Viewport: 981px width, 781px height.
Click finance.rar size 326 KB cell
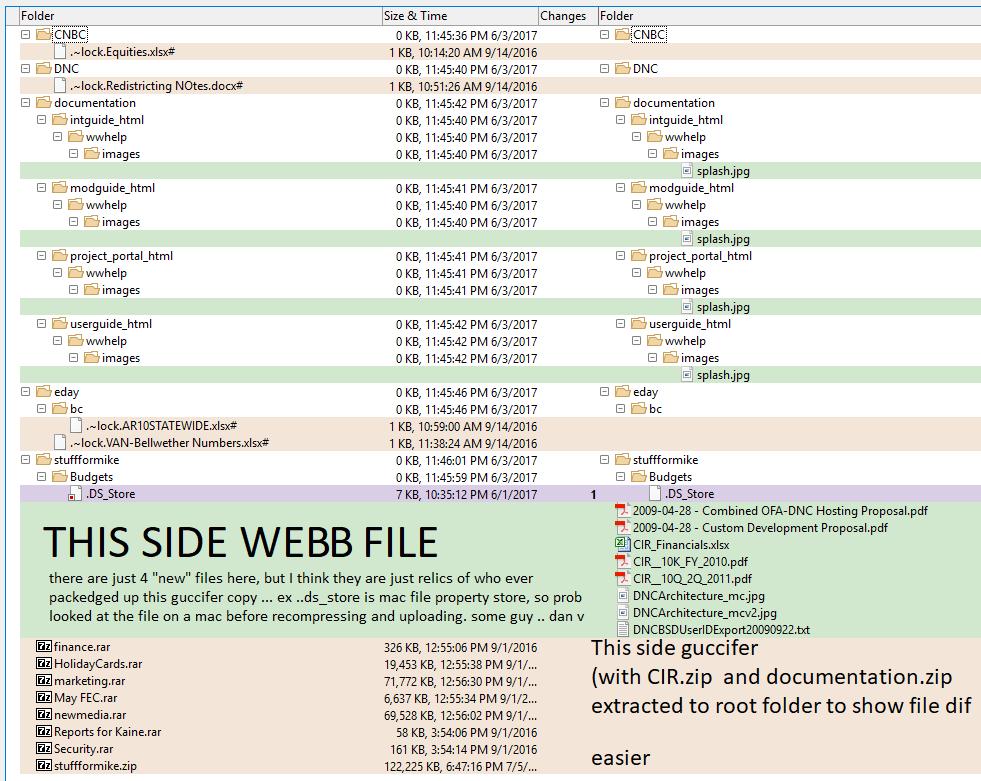coord(460,647)
